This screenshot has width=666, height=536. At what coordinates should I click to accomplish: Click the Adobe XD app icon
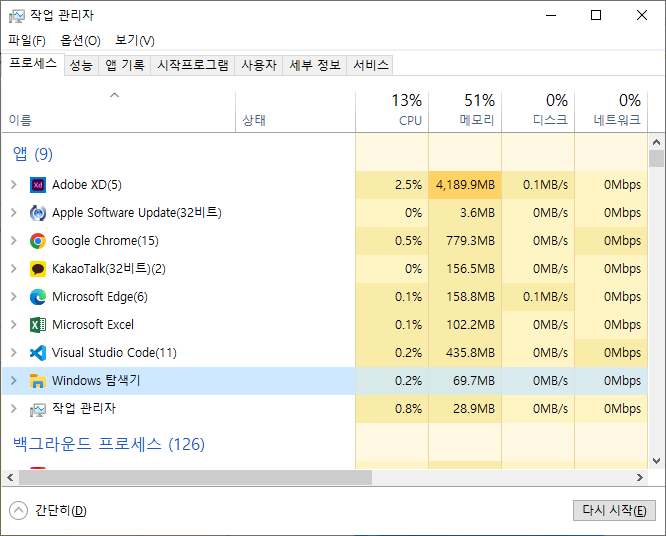point(38,185)
